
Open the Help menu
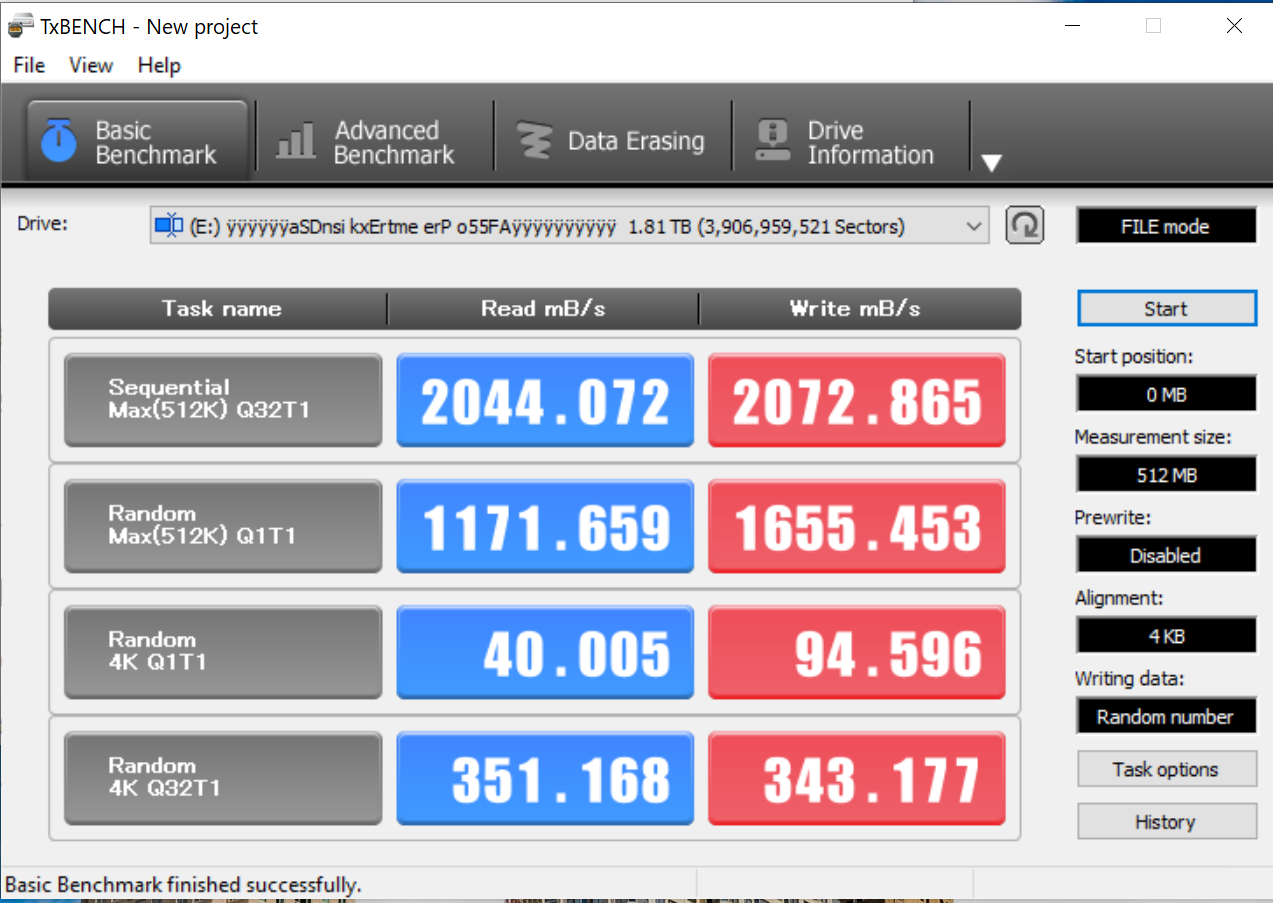(159, 65)
